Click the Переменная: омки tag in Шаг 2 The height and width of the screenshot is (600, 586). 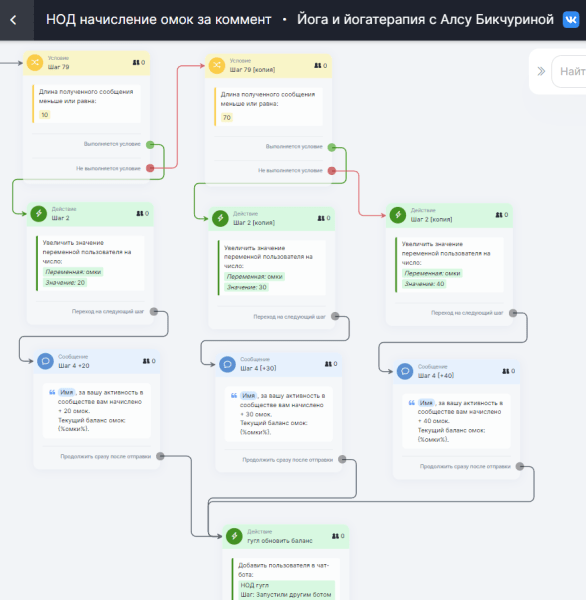pos(73,272)
